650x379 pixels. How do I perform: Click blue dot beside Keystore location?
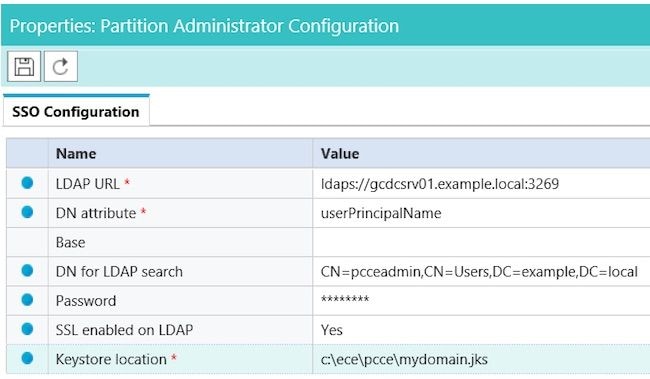(x=27, y=358)
